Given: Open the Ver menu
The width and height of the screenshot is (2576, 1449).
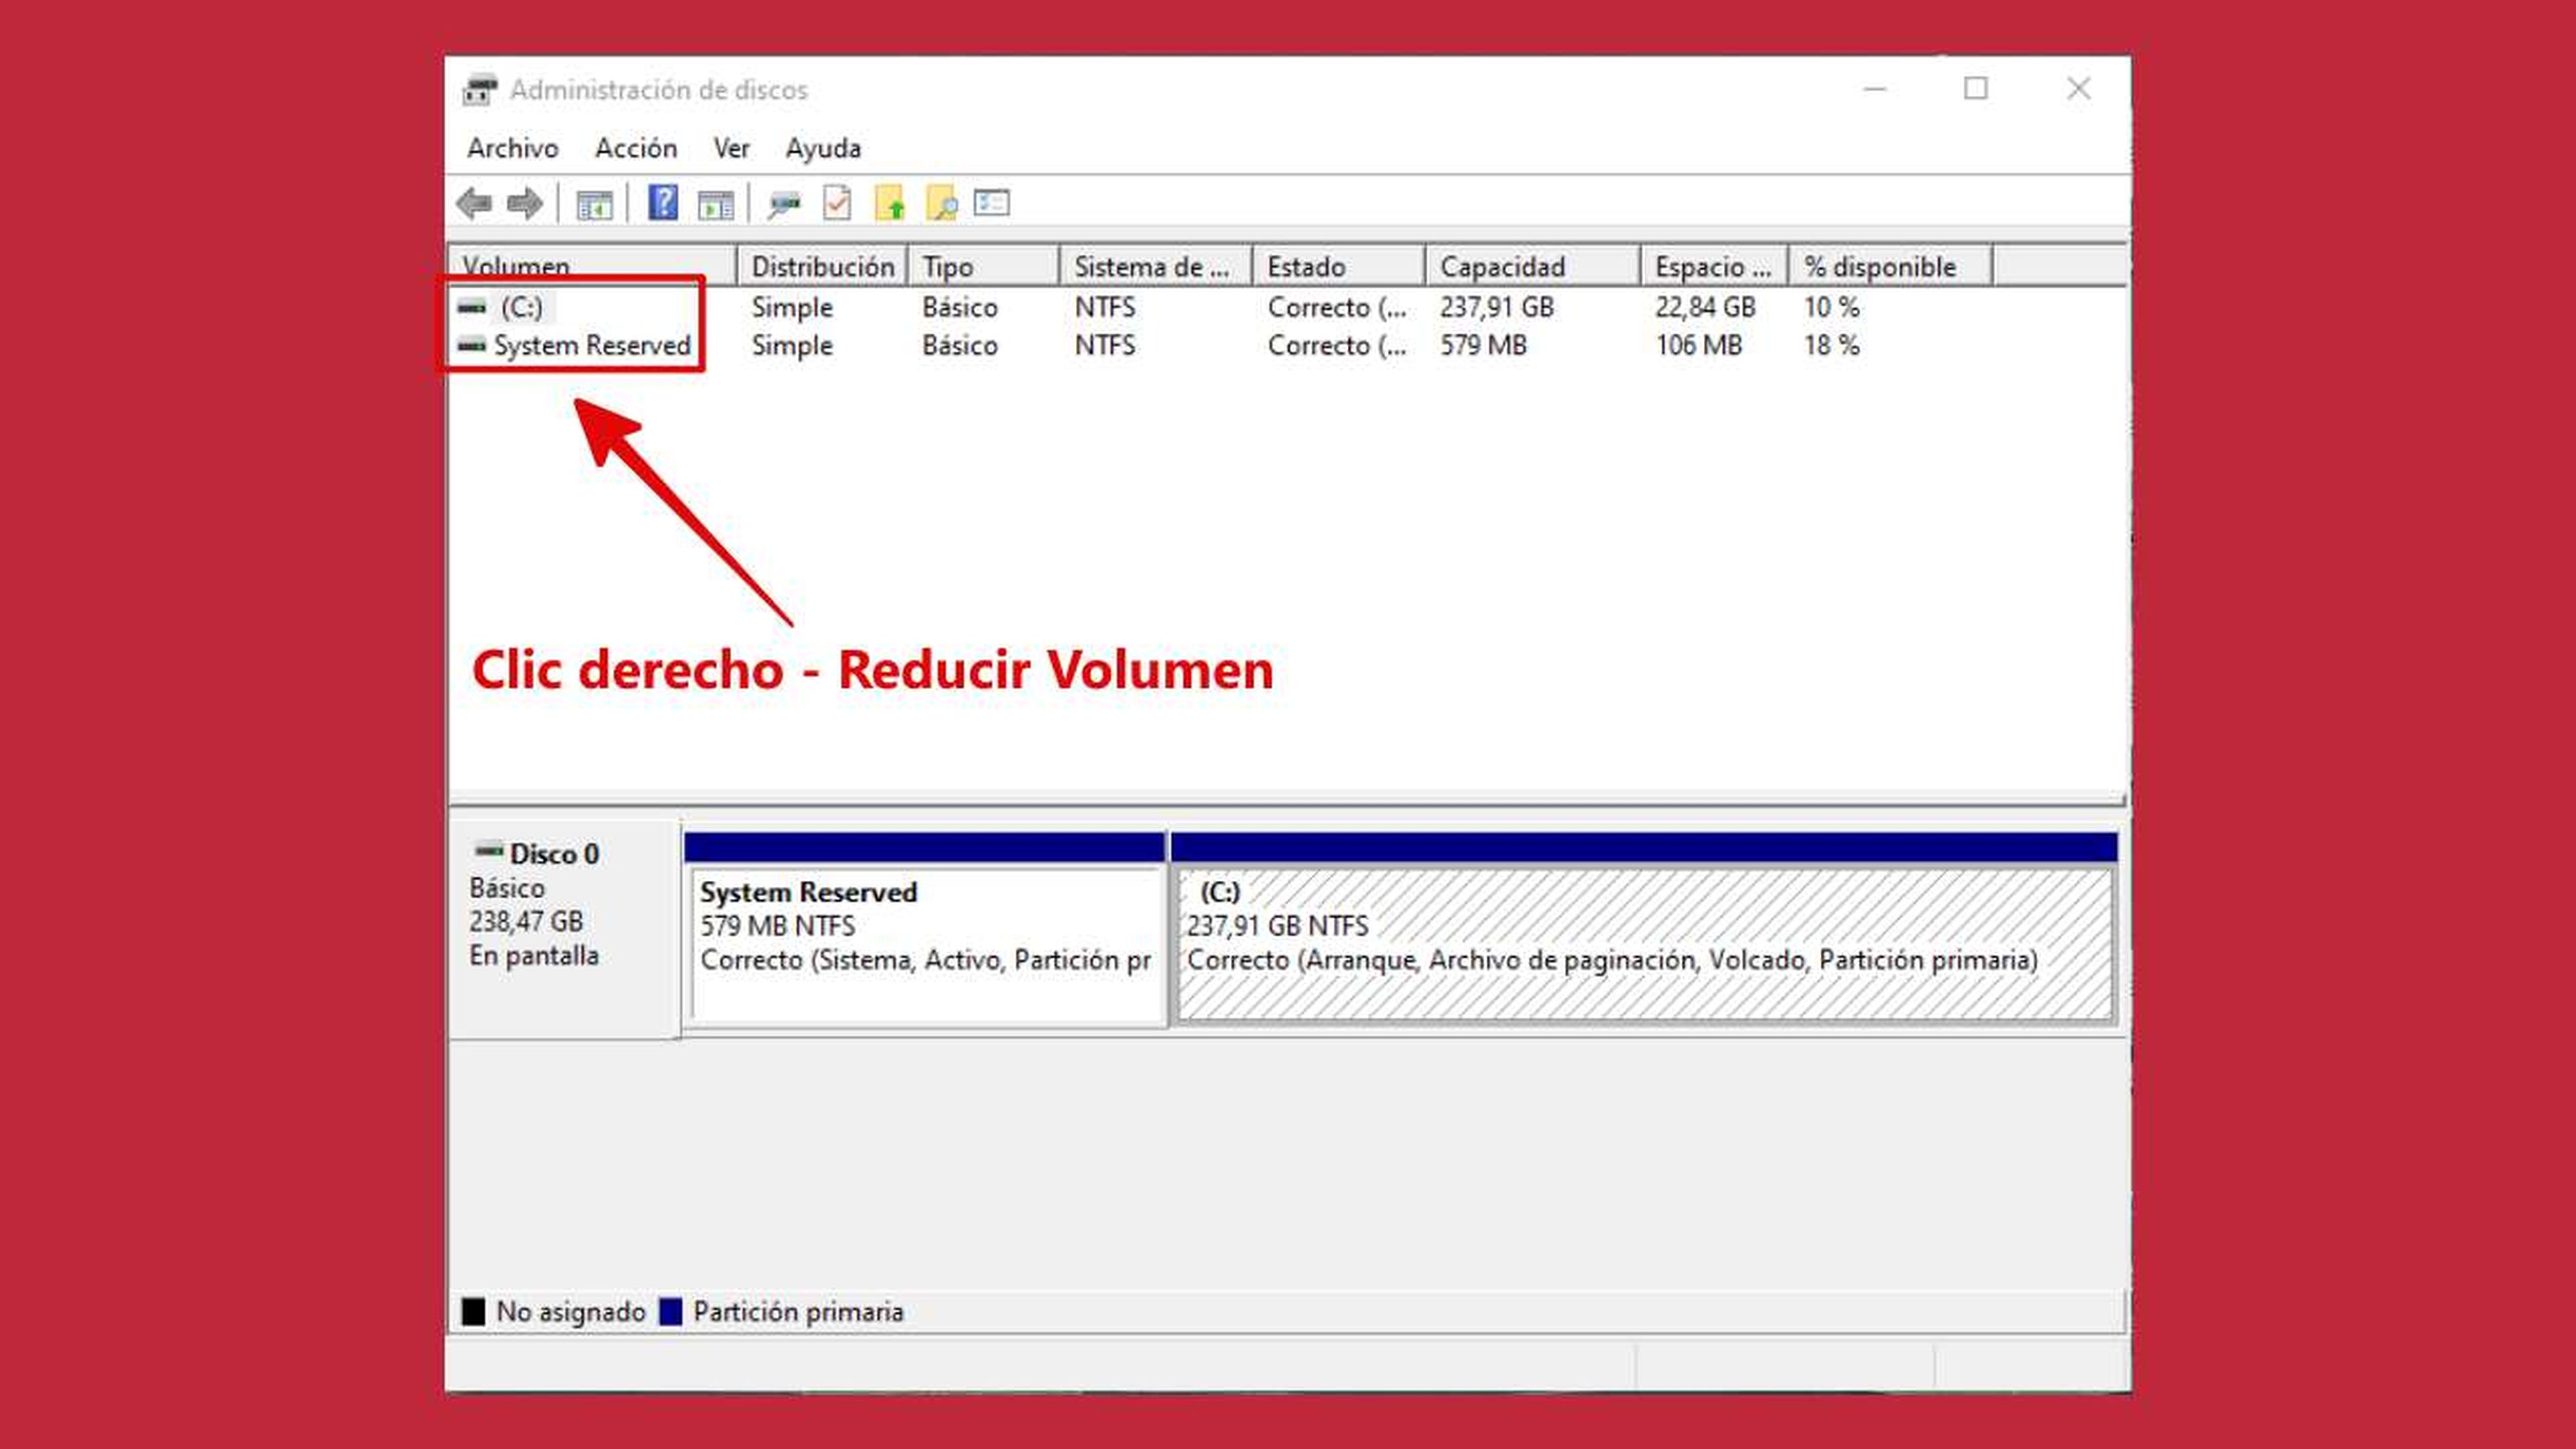Looking at the screenshot, I should point(731,148).
